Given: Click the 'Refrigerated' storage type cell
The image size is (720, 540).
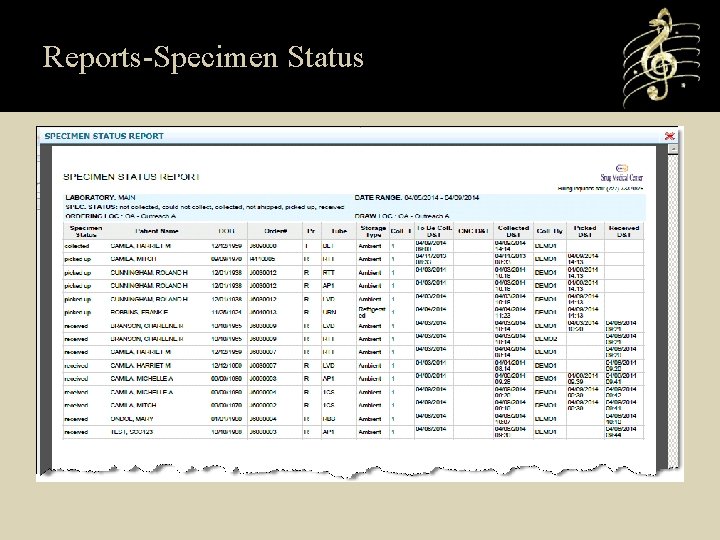Looking at the screenshot, I should click(372, 312).
